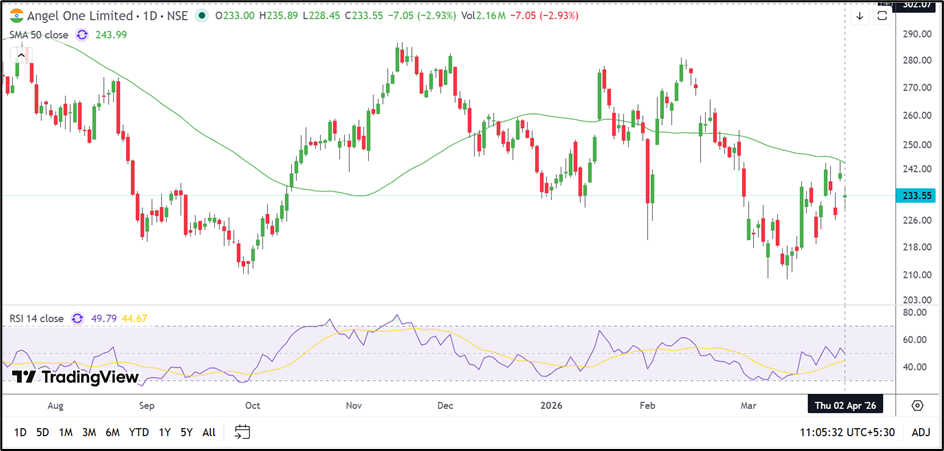The width and height of the screenshot is (944, 451).
Task: Open the go-to-date calendar icon
Action: click(x=242, y=432)
